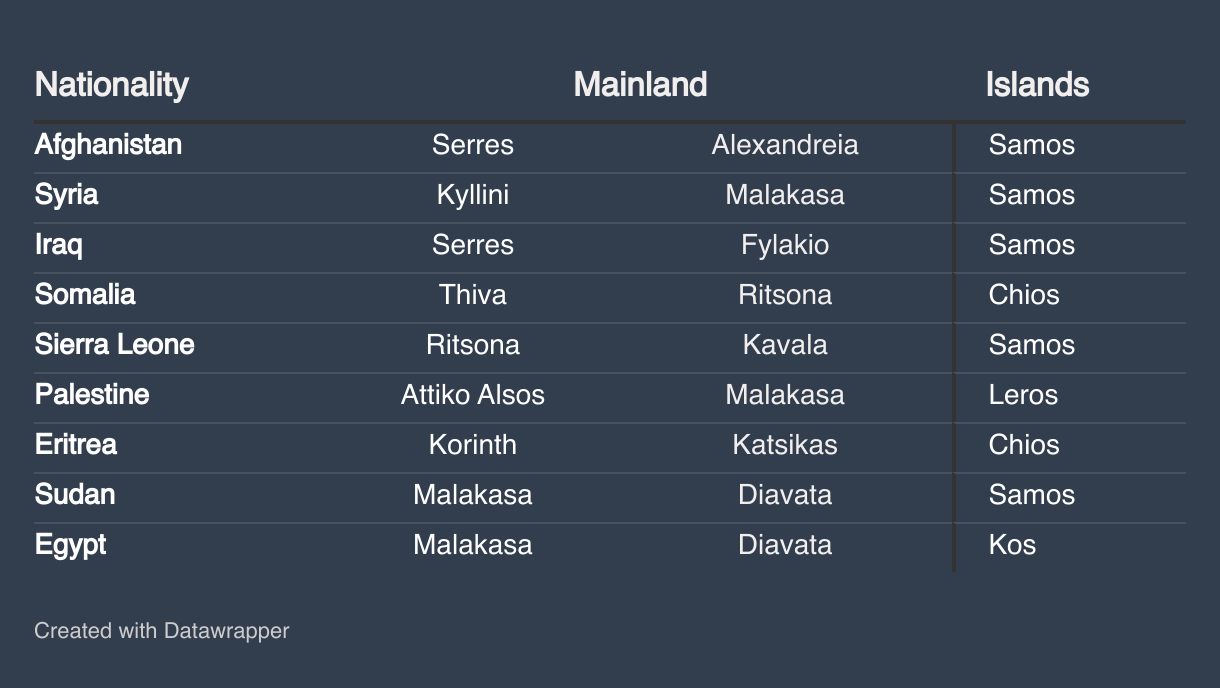Select the Syria row label
Screen dimensions: 1220x688
pyautogui.click(x=66, y=195)
